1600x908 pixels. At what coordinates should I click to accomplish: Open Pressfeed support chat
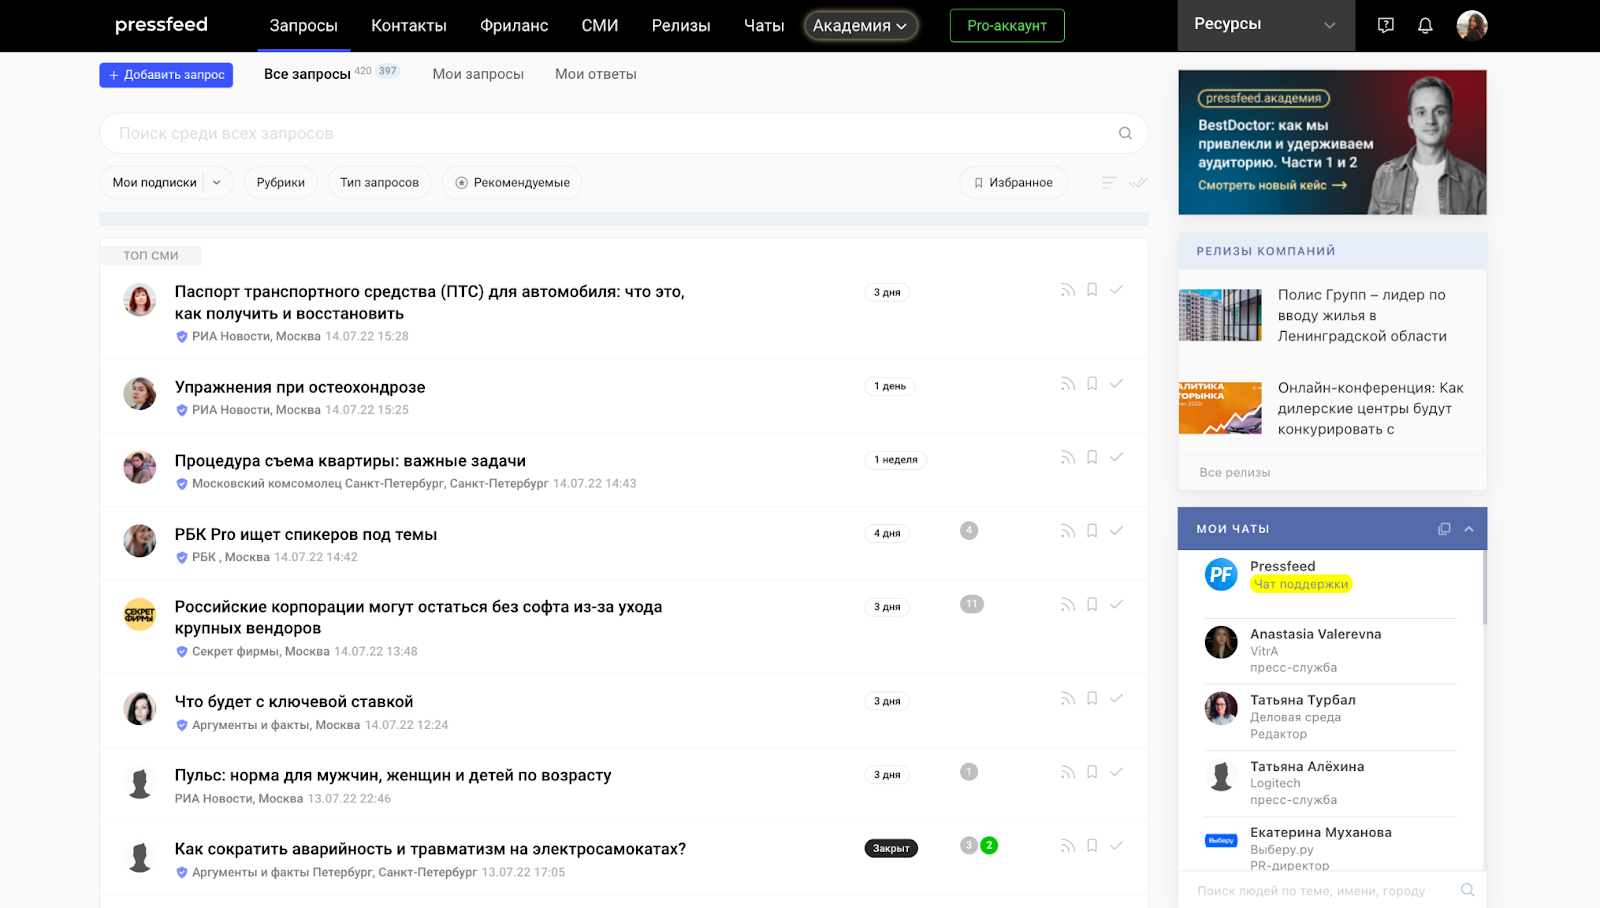click(1330, 576)
